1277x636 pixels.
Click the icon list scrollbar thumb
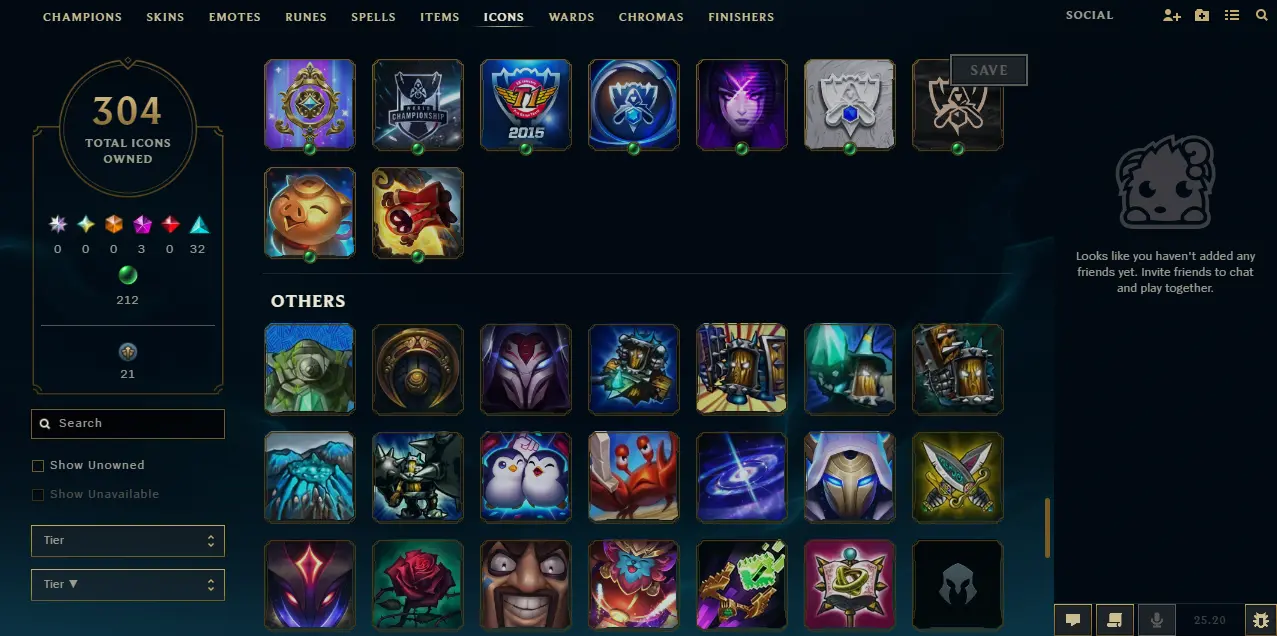pos(1047,528)
